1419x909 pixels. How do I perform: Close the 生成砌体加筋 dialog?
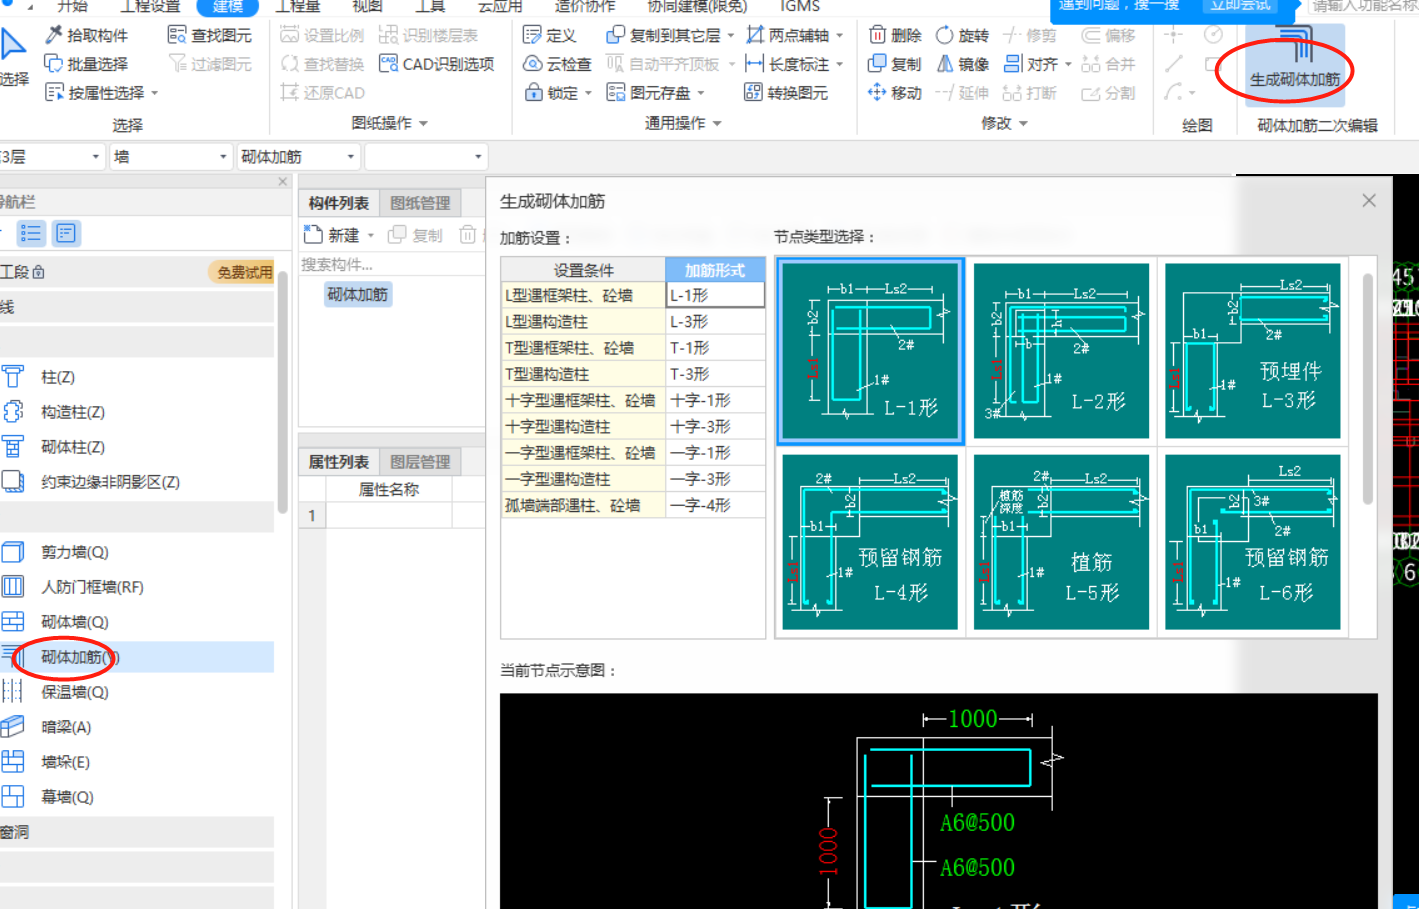click(x=1369, y=201)
